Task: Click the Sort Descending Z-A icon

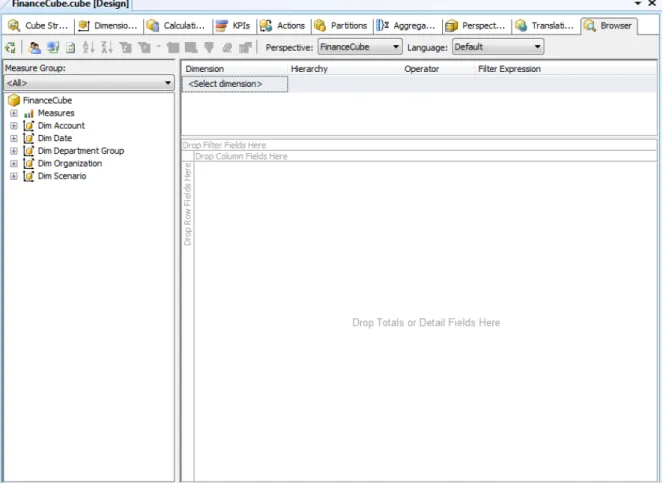Action: (x=107, y=47)
